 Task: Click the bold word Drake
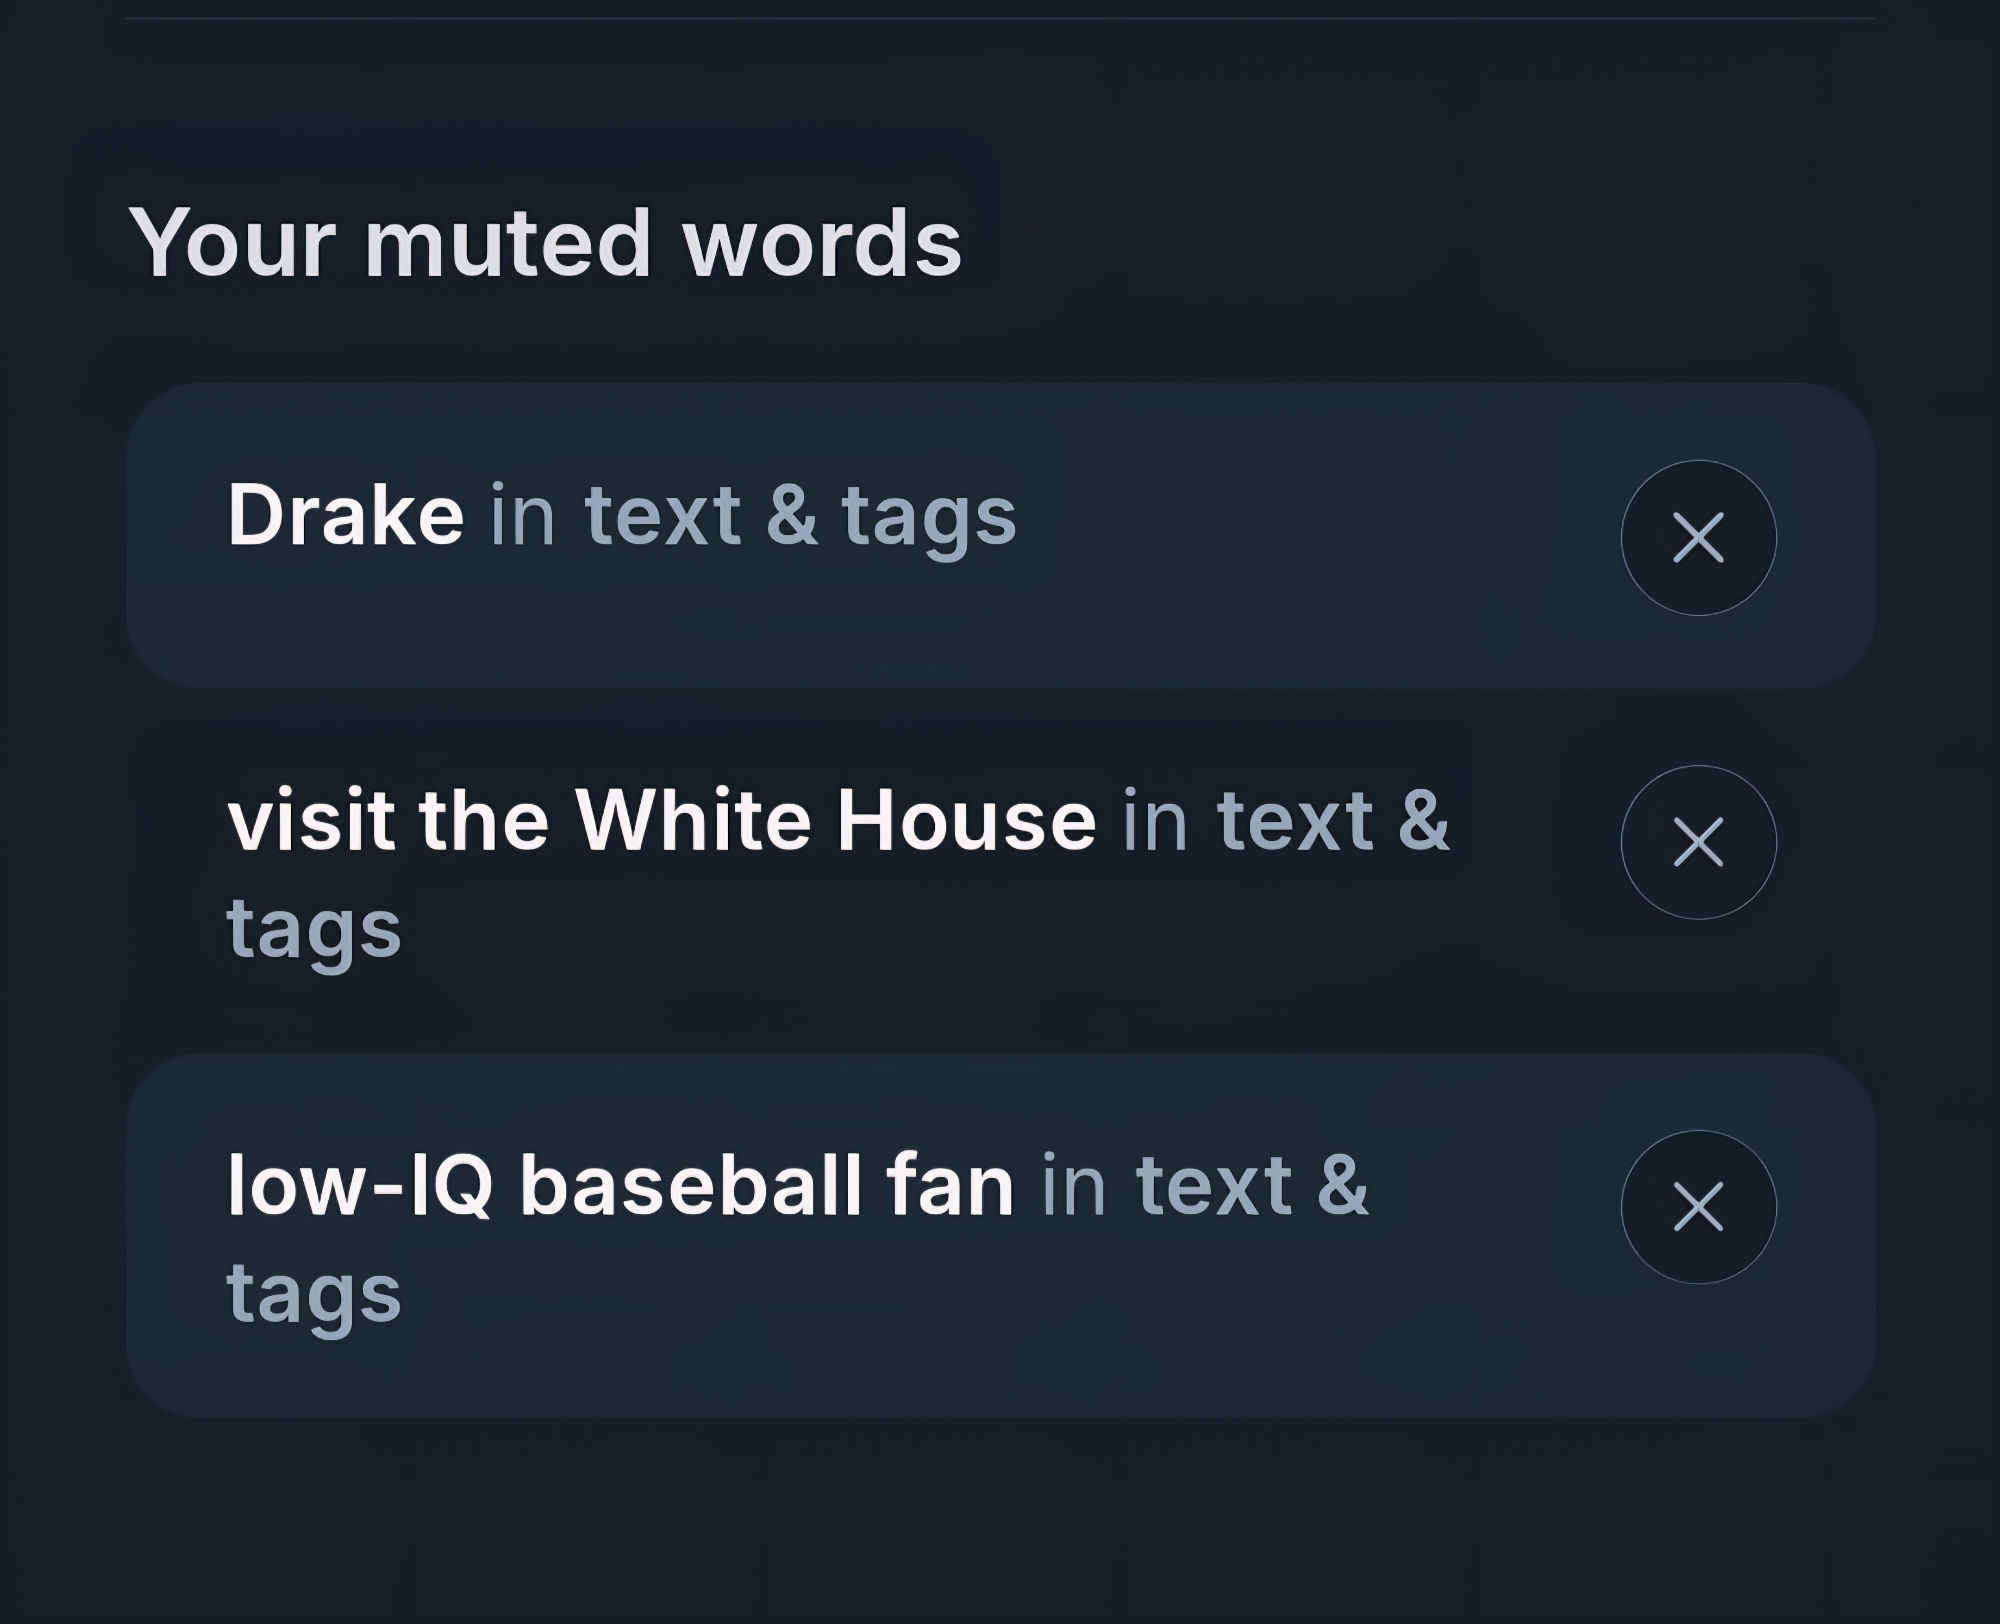point(346,516)
